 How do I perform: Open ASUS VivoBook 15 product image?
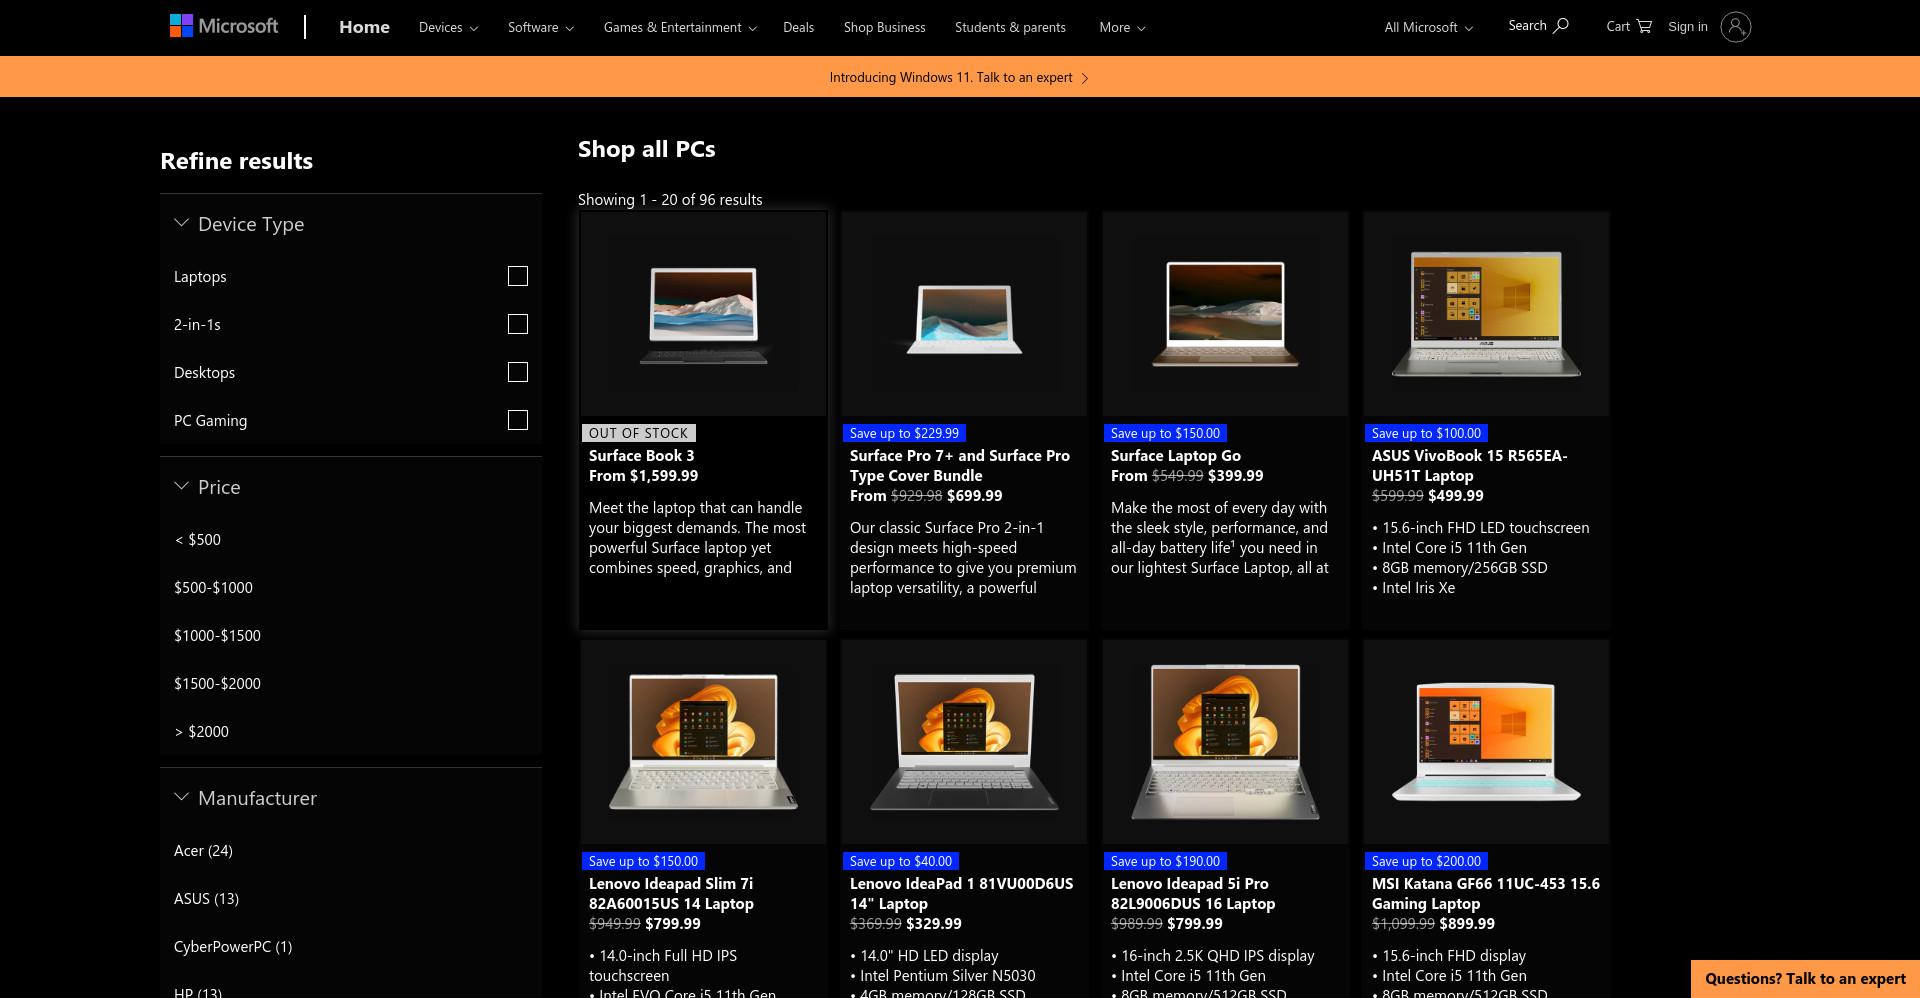(1486, 314)
